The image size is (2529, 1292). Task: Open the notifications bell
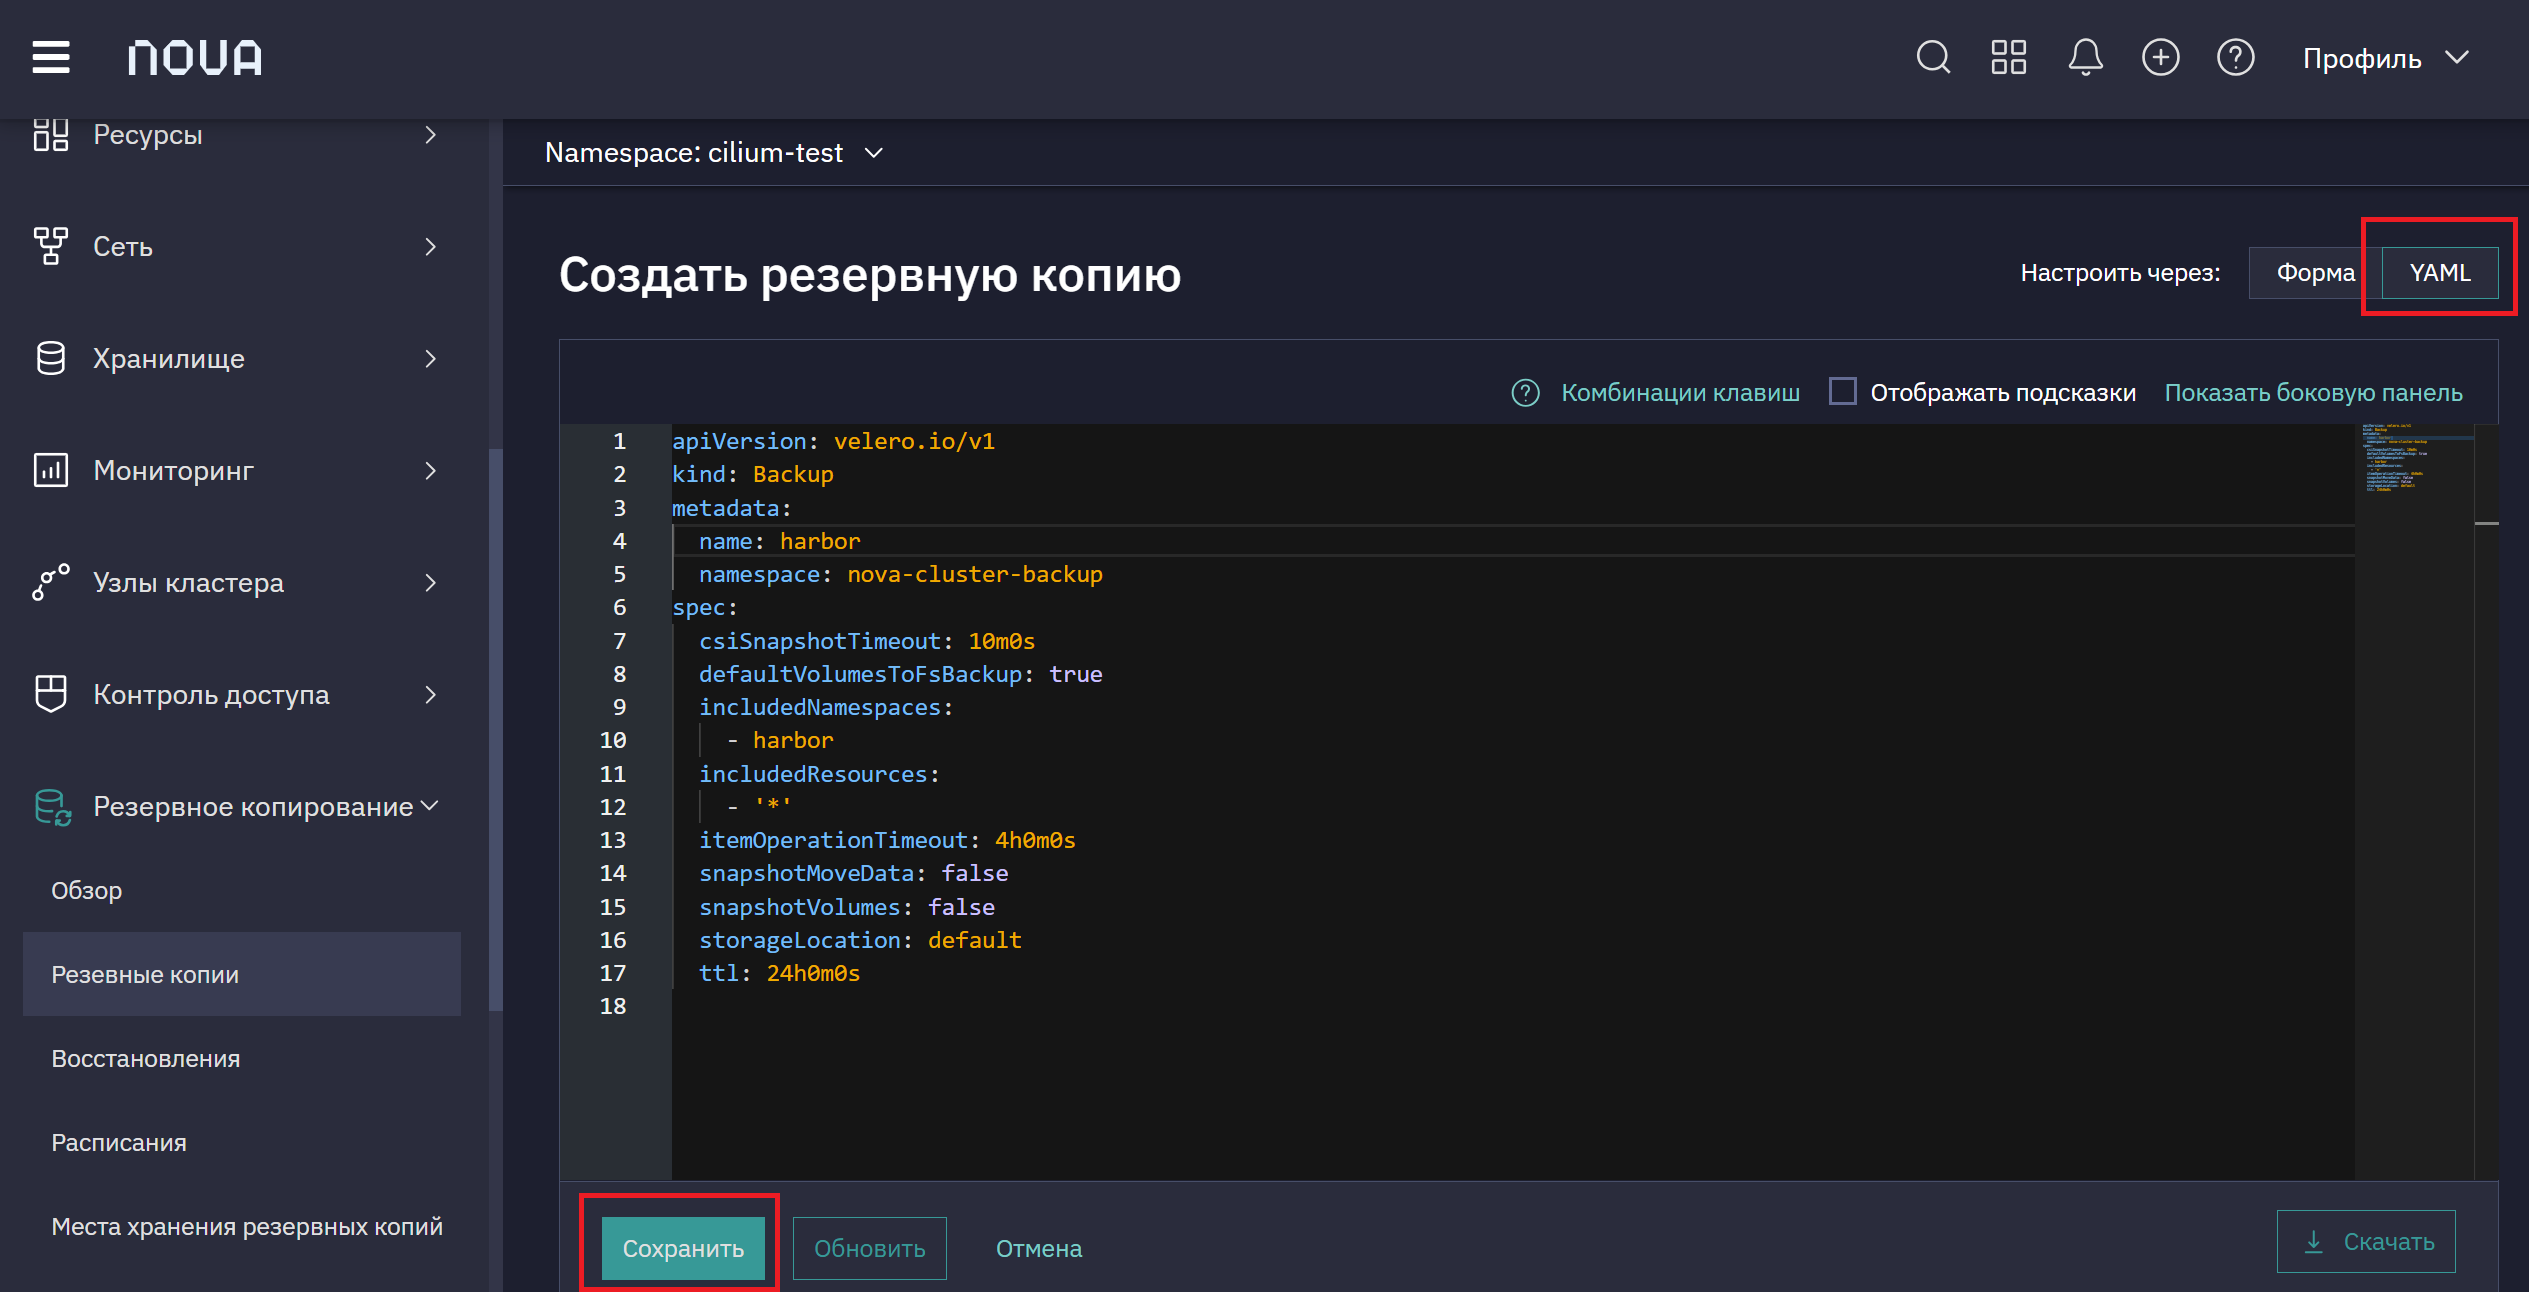[x=2085, y=57]
